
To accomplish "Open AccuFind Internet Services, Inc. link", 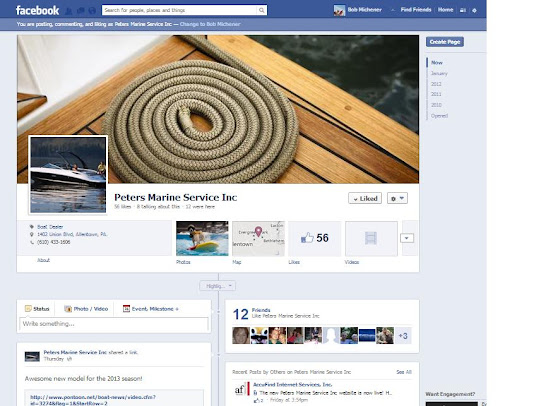I will click(292, 384).
